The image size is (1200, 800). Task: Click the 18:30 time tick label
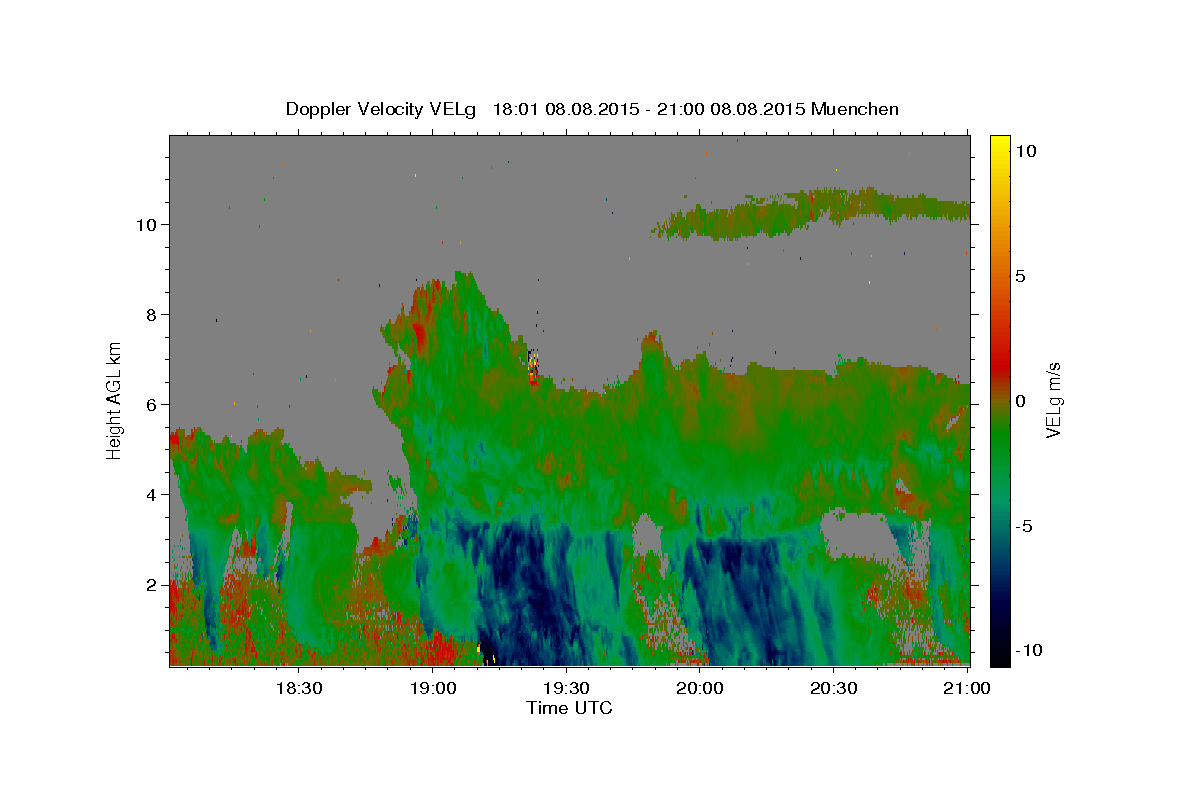tap(298, 689)
